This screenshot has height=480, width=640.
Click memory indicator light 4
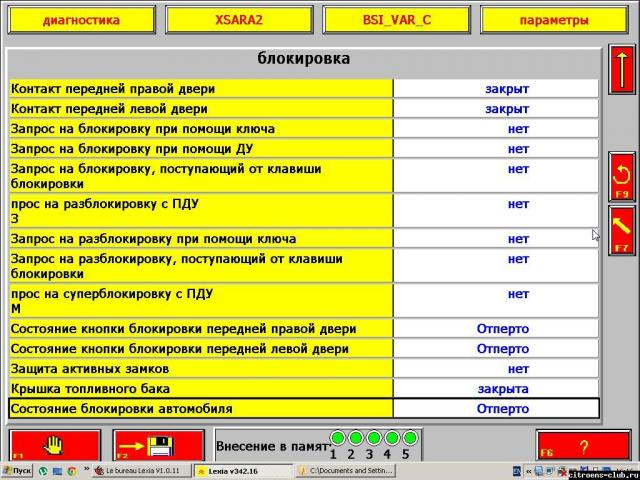click(391, 438)
